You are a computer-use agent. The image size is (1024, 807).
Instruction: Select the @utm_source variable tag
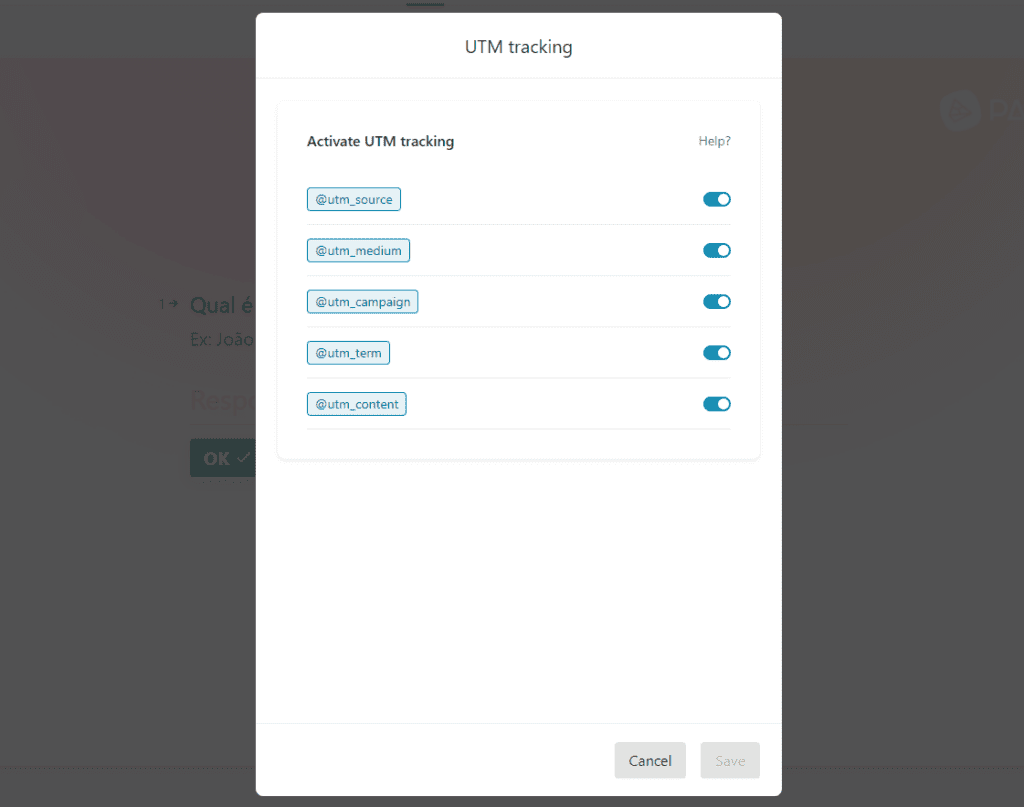click(x=354, y=199)
